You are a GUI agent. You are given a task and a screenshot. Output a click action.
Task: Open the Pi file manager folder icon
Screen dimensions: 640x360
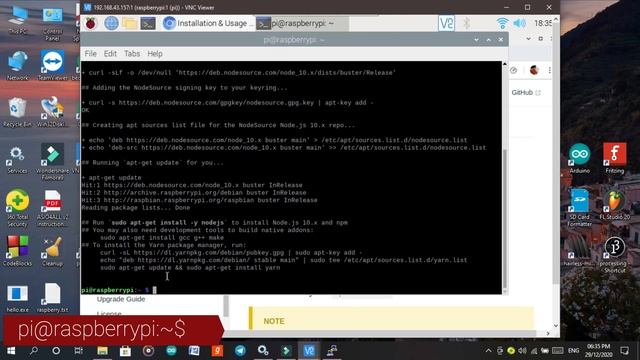point(129,23)
